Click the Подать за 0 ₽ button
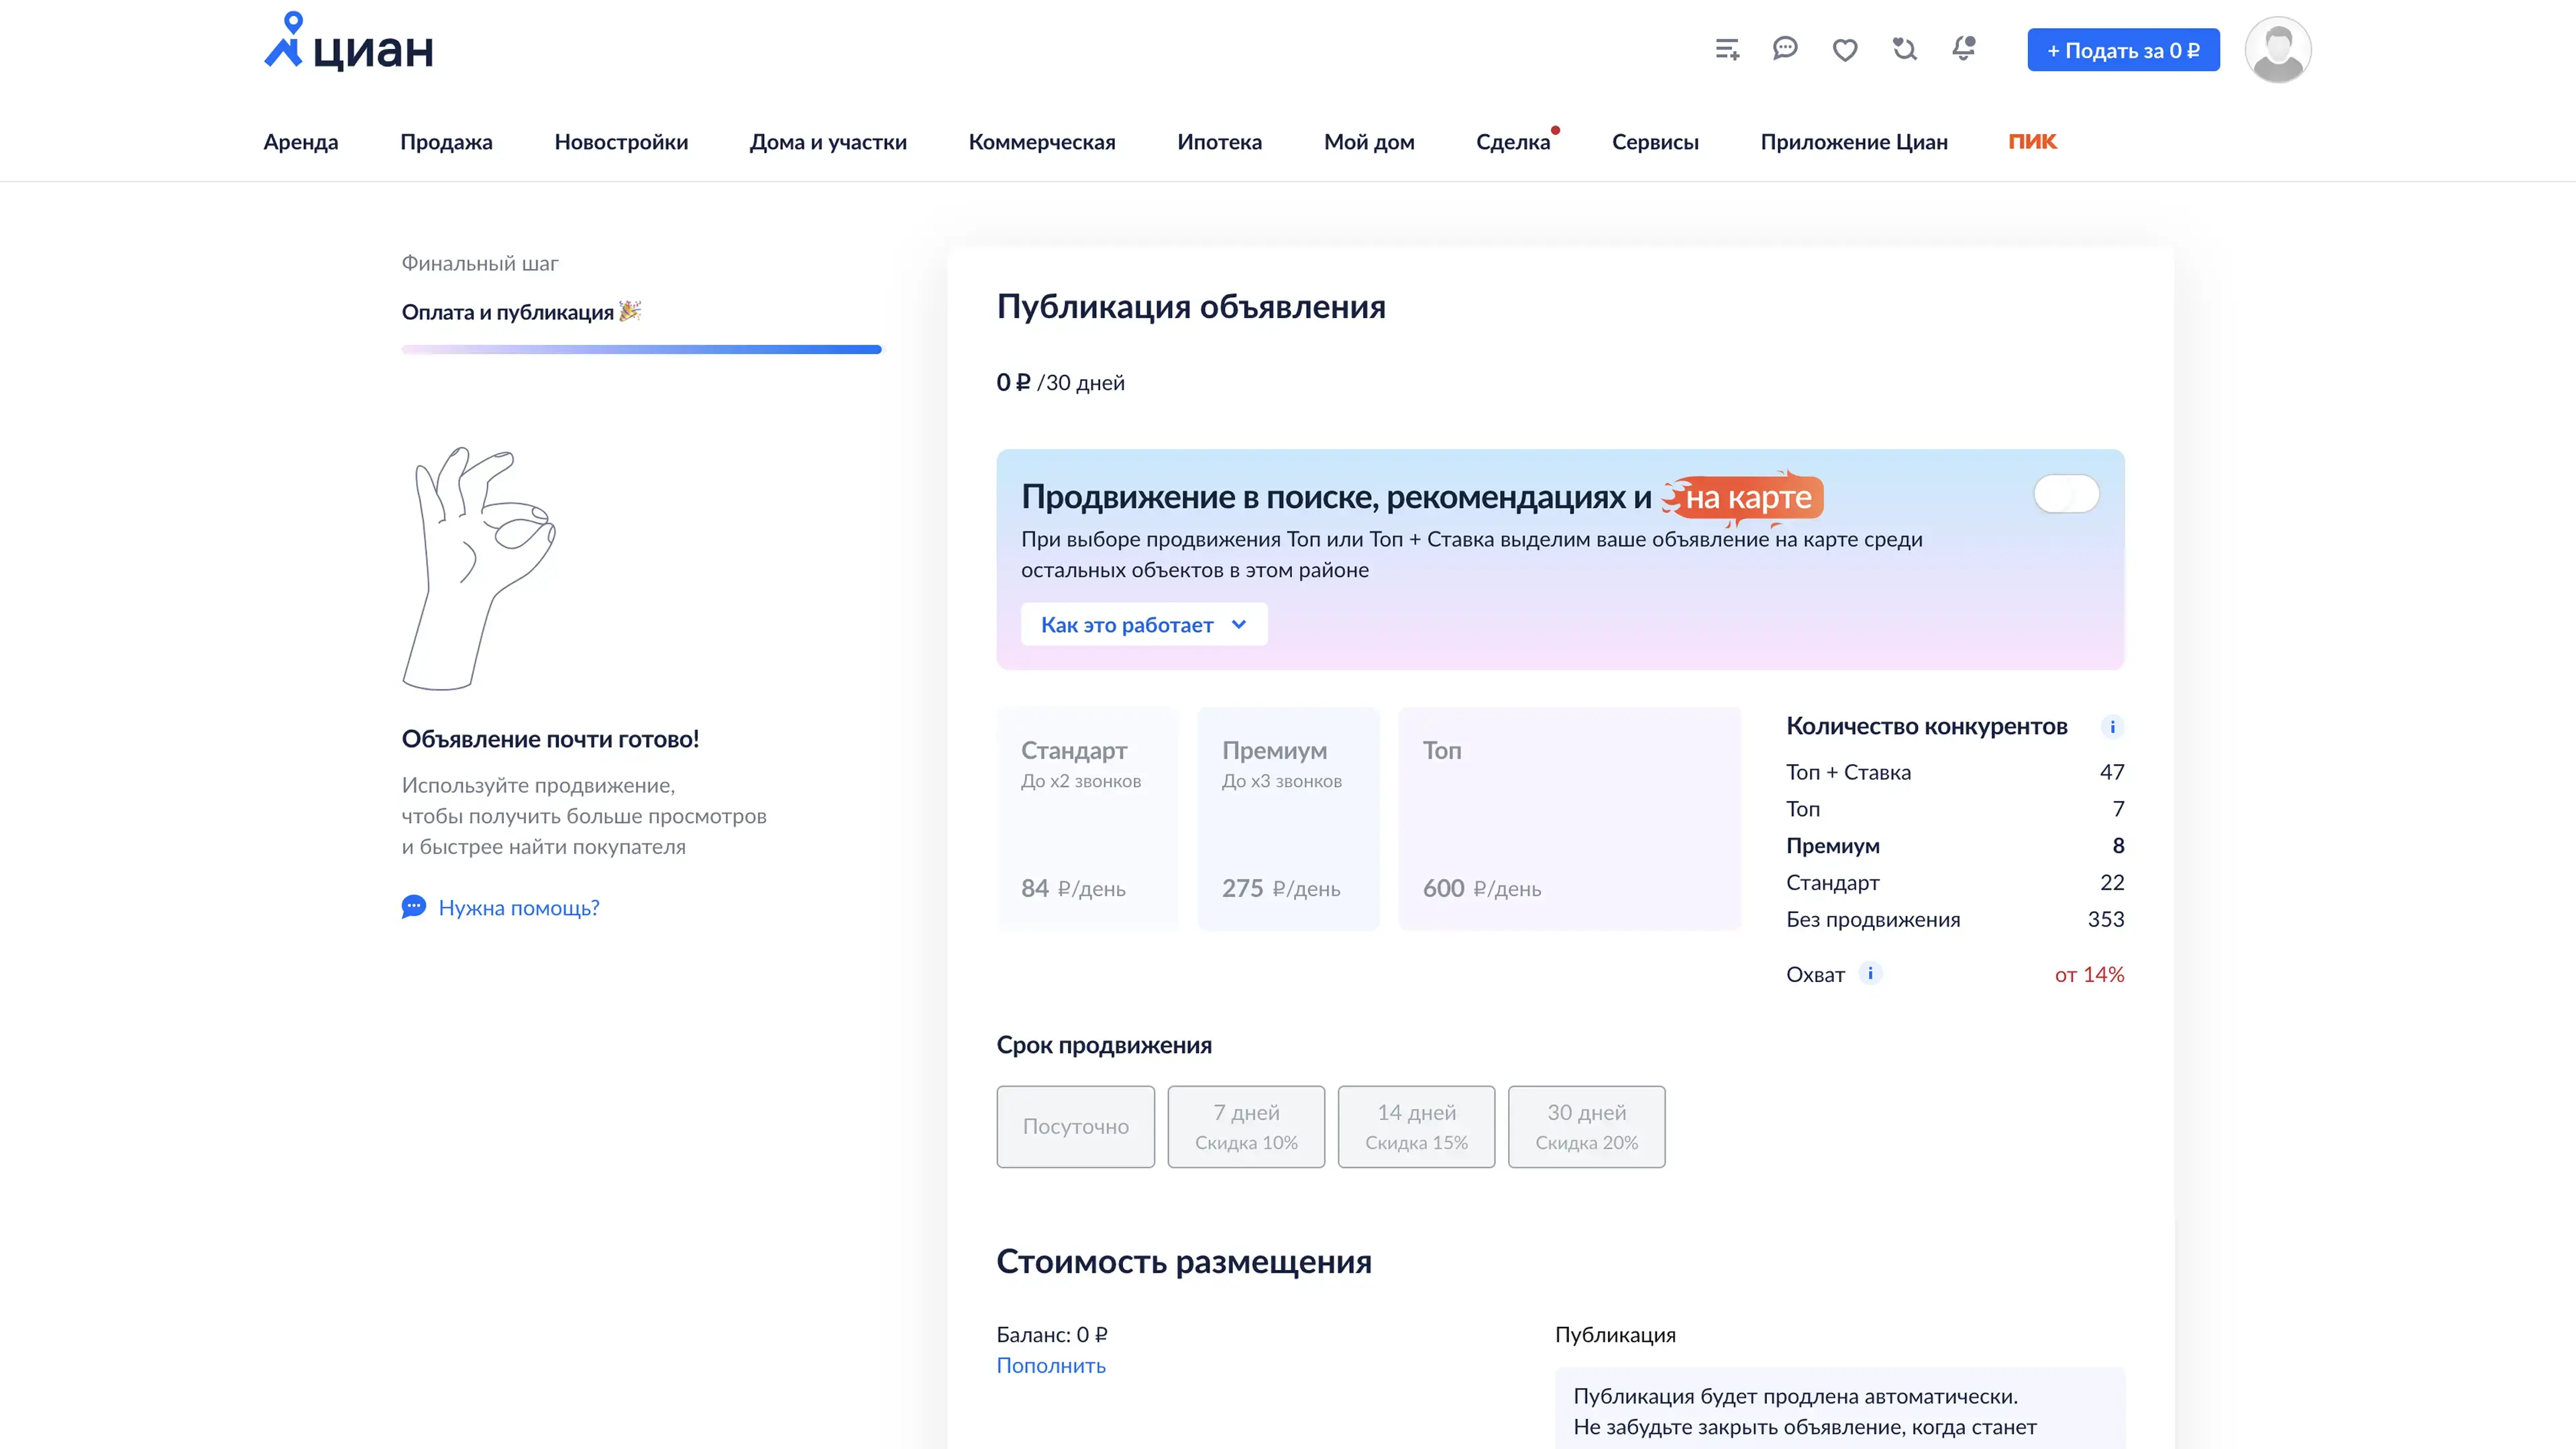The width and height of the screenshot is (2576, 1449). [x=2123, y=50]
